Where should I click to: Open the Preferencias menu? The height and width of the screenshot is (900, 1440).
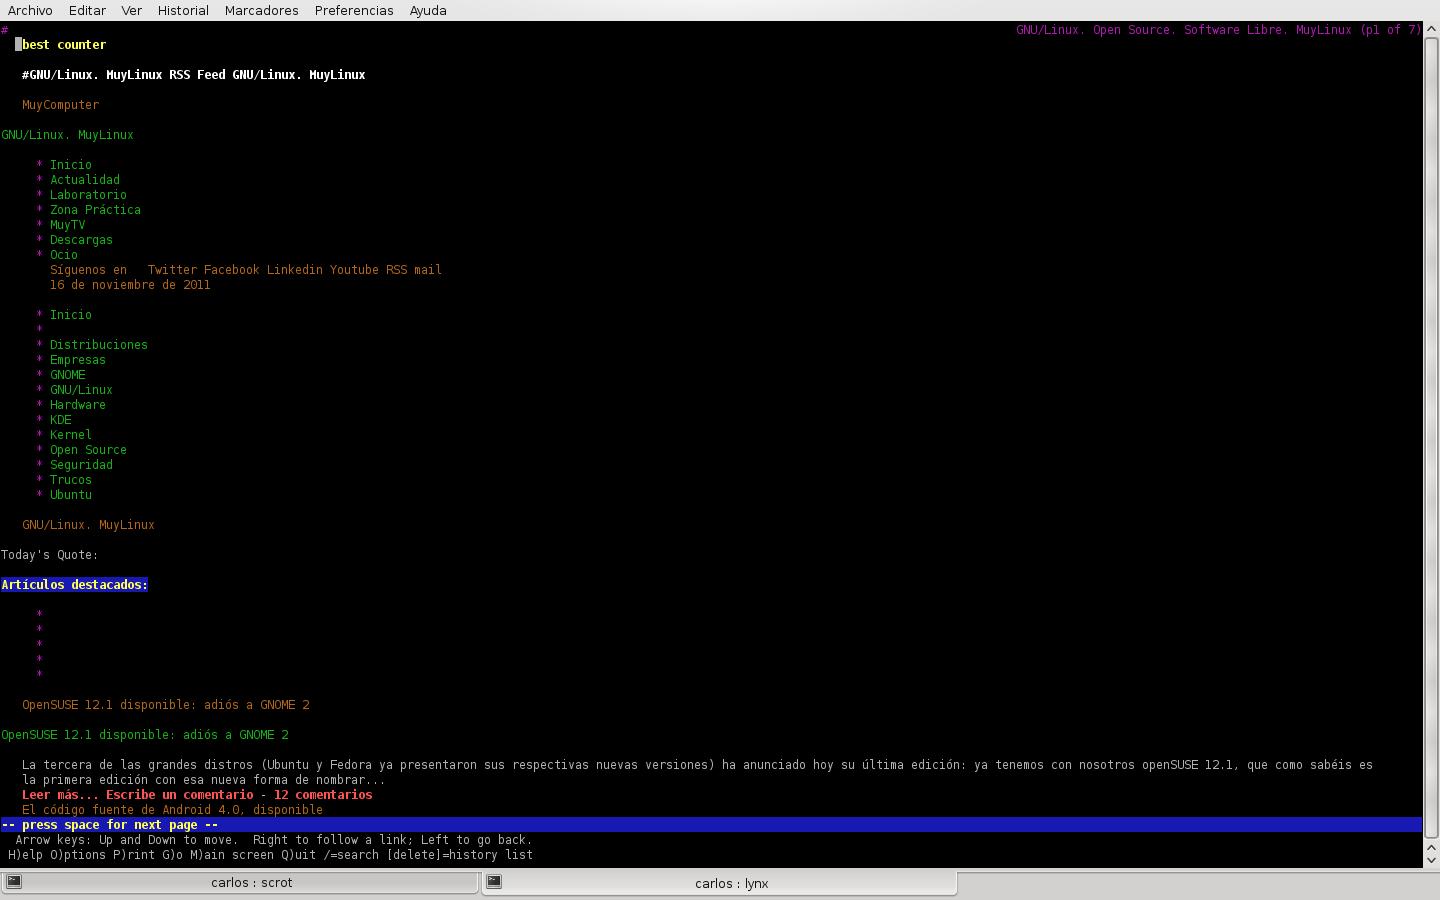point(354,10)
